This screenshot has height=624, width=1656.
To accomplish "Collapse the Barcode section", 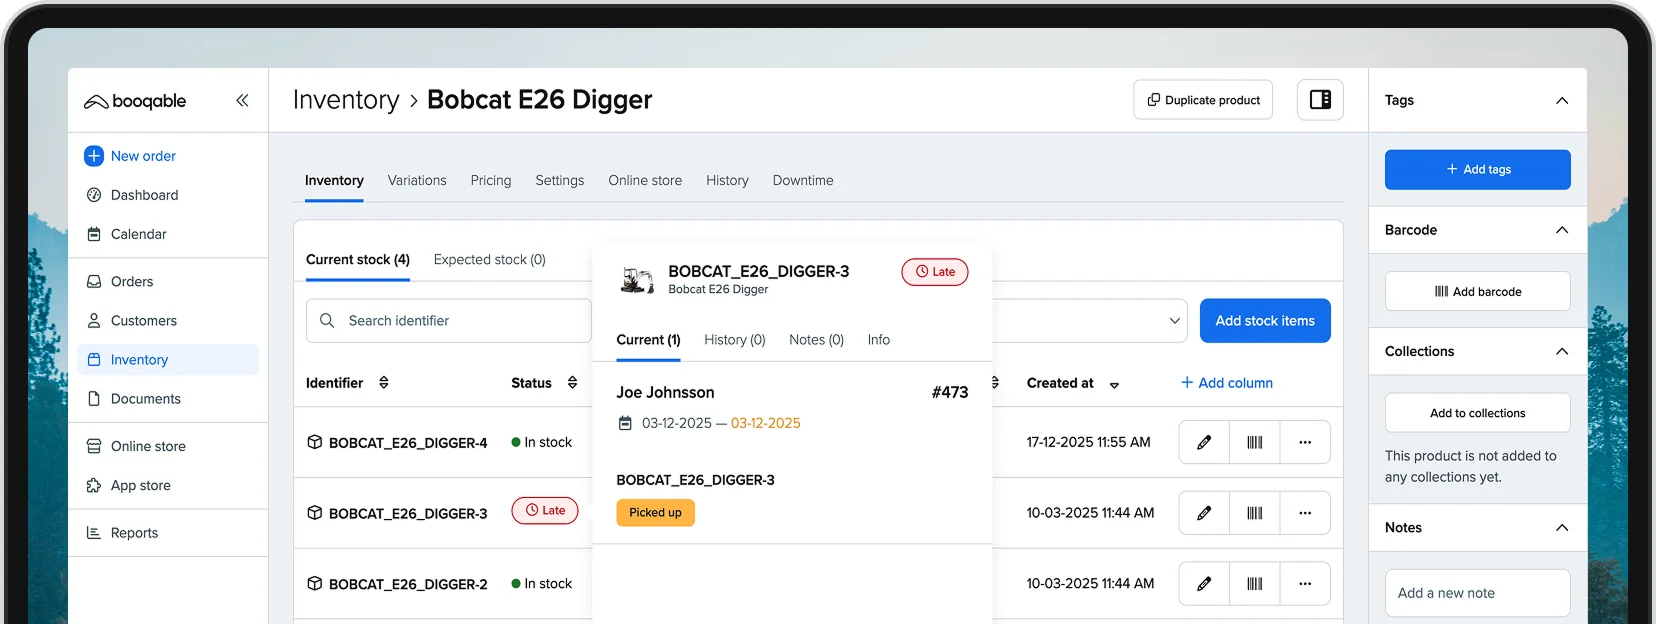I will coord(1561,230).
